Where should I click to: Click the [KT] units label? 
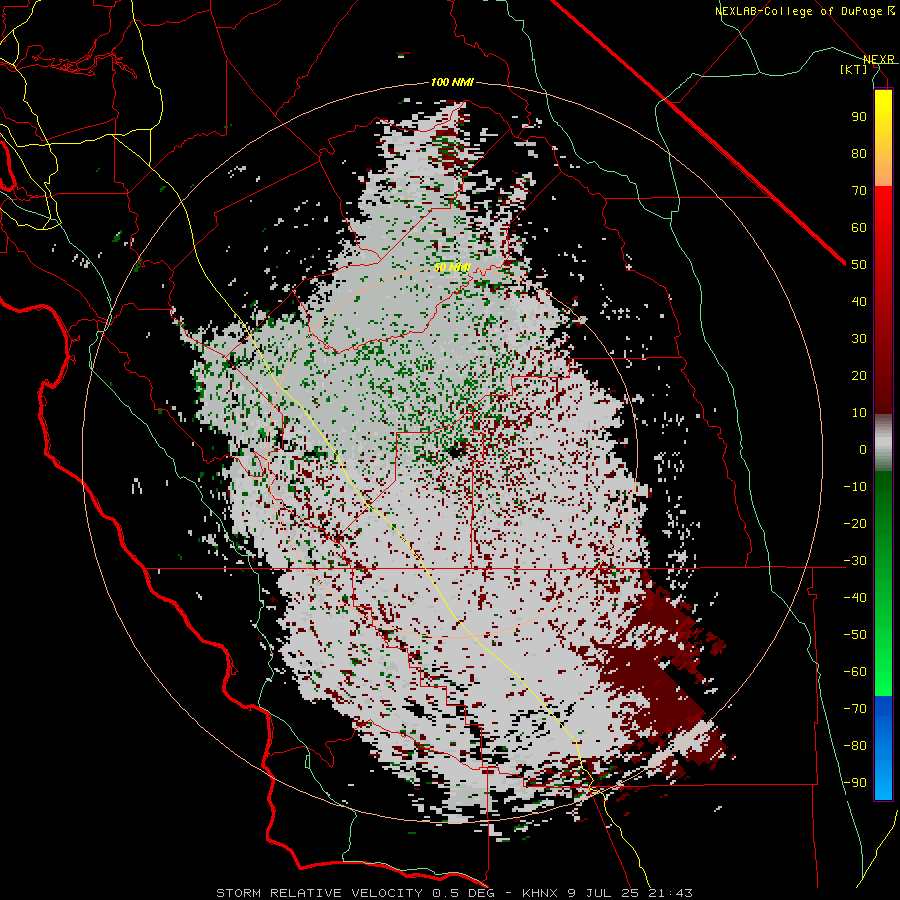pyautogui.click(x=854, y=69)
